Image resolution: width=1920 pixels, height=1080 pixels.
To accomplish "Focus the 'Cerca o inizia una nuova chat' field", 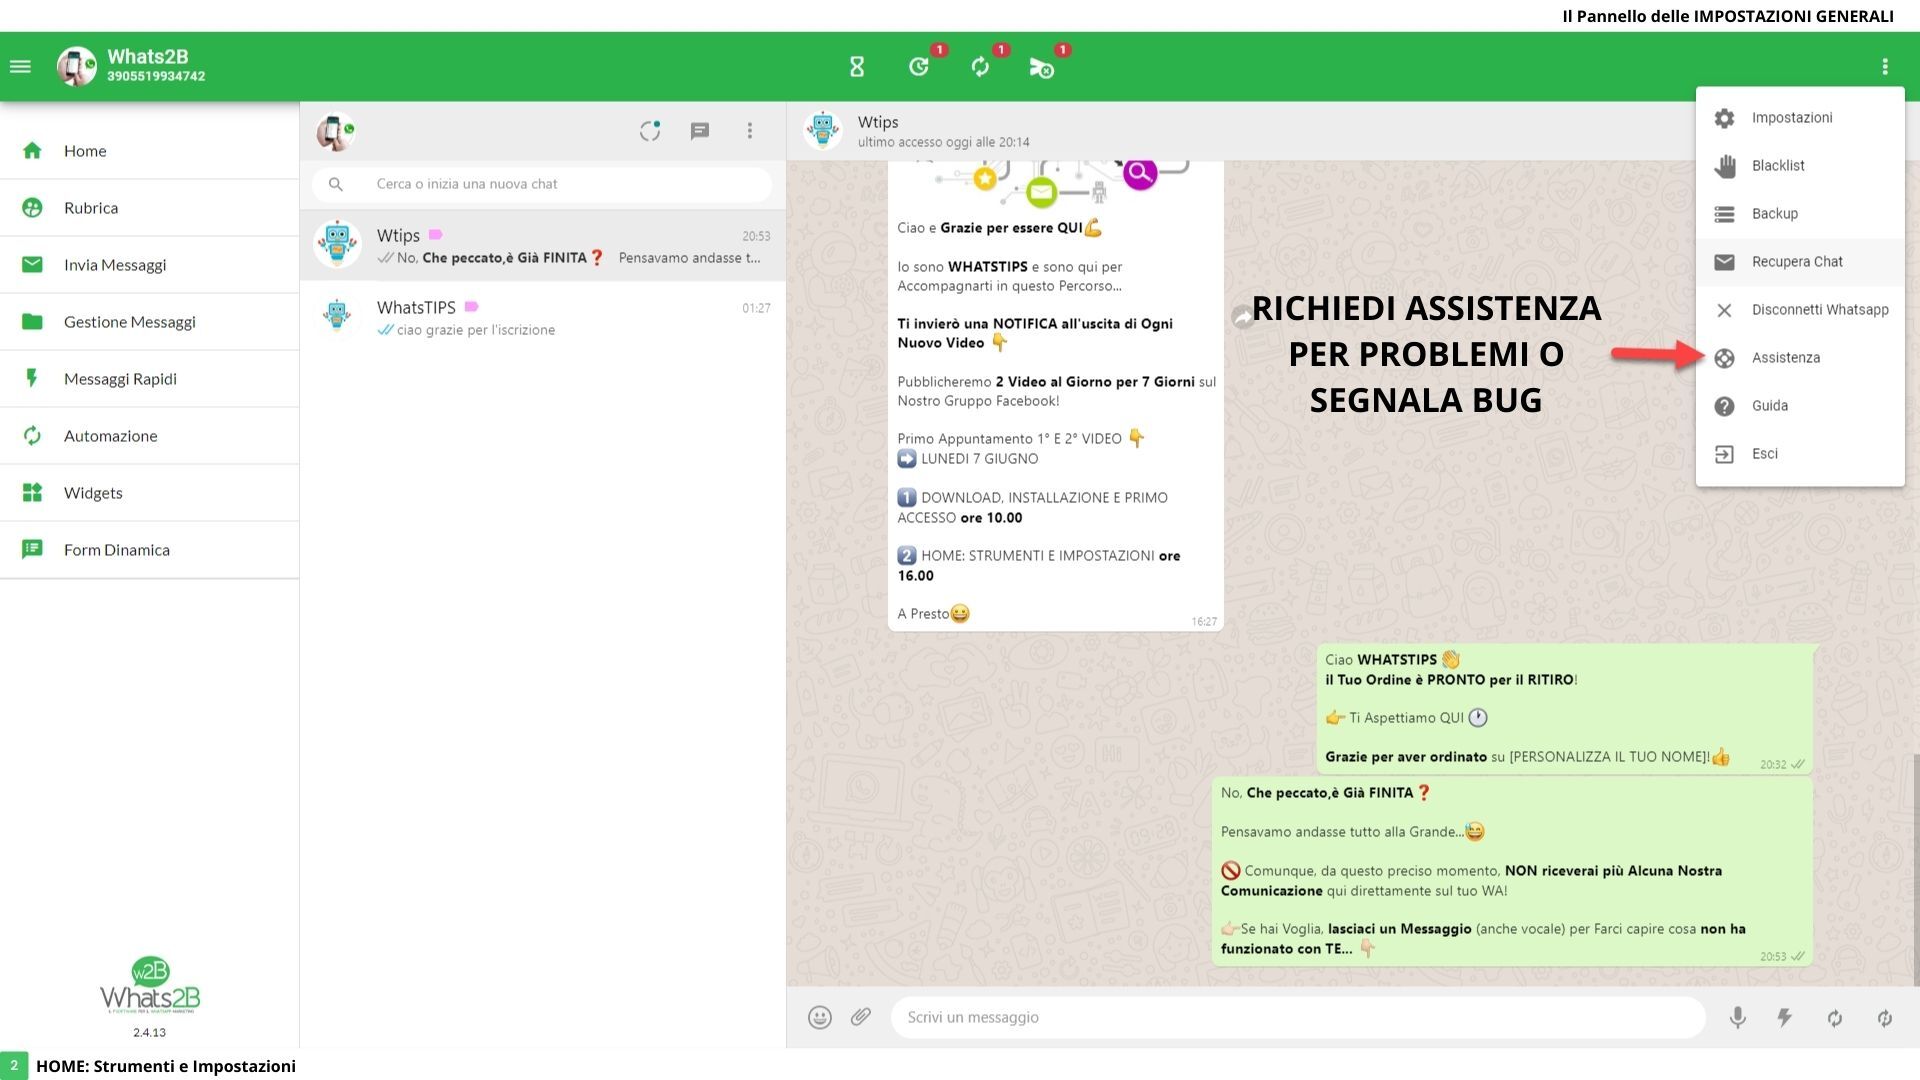I will [542, 184].
